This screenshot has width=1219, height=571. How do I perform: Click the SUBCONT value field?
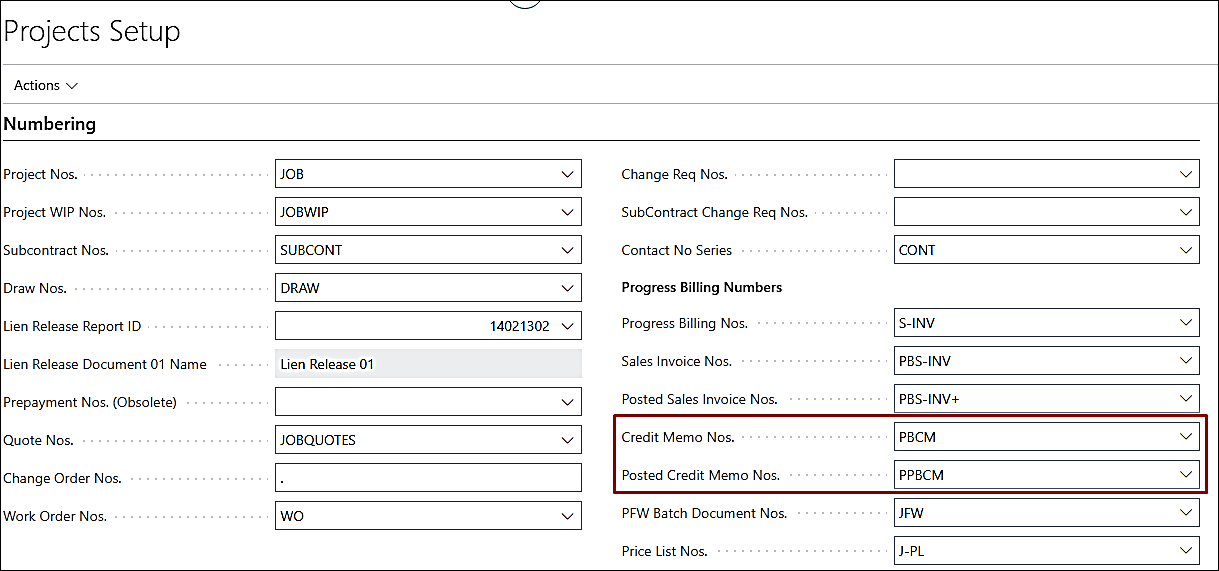428,250
